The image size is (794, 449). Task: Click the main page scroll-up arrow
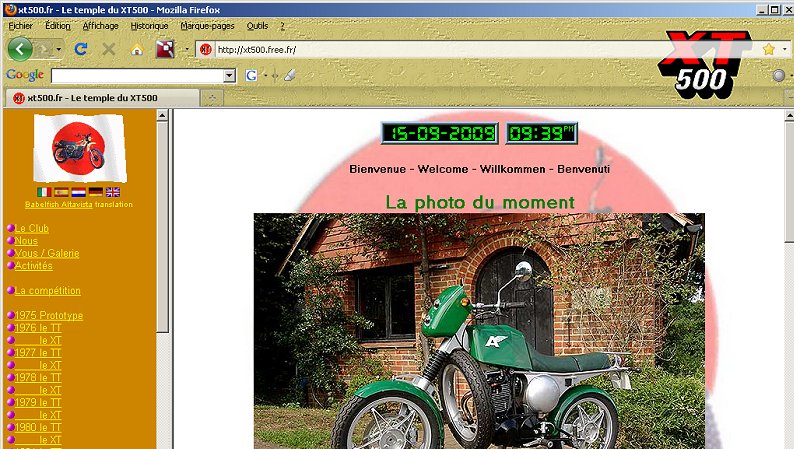pos(789,116)
